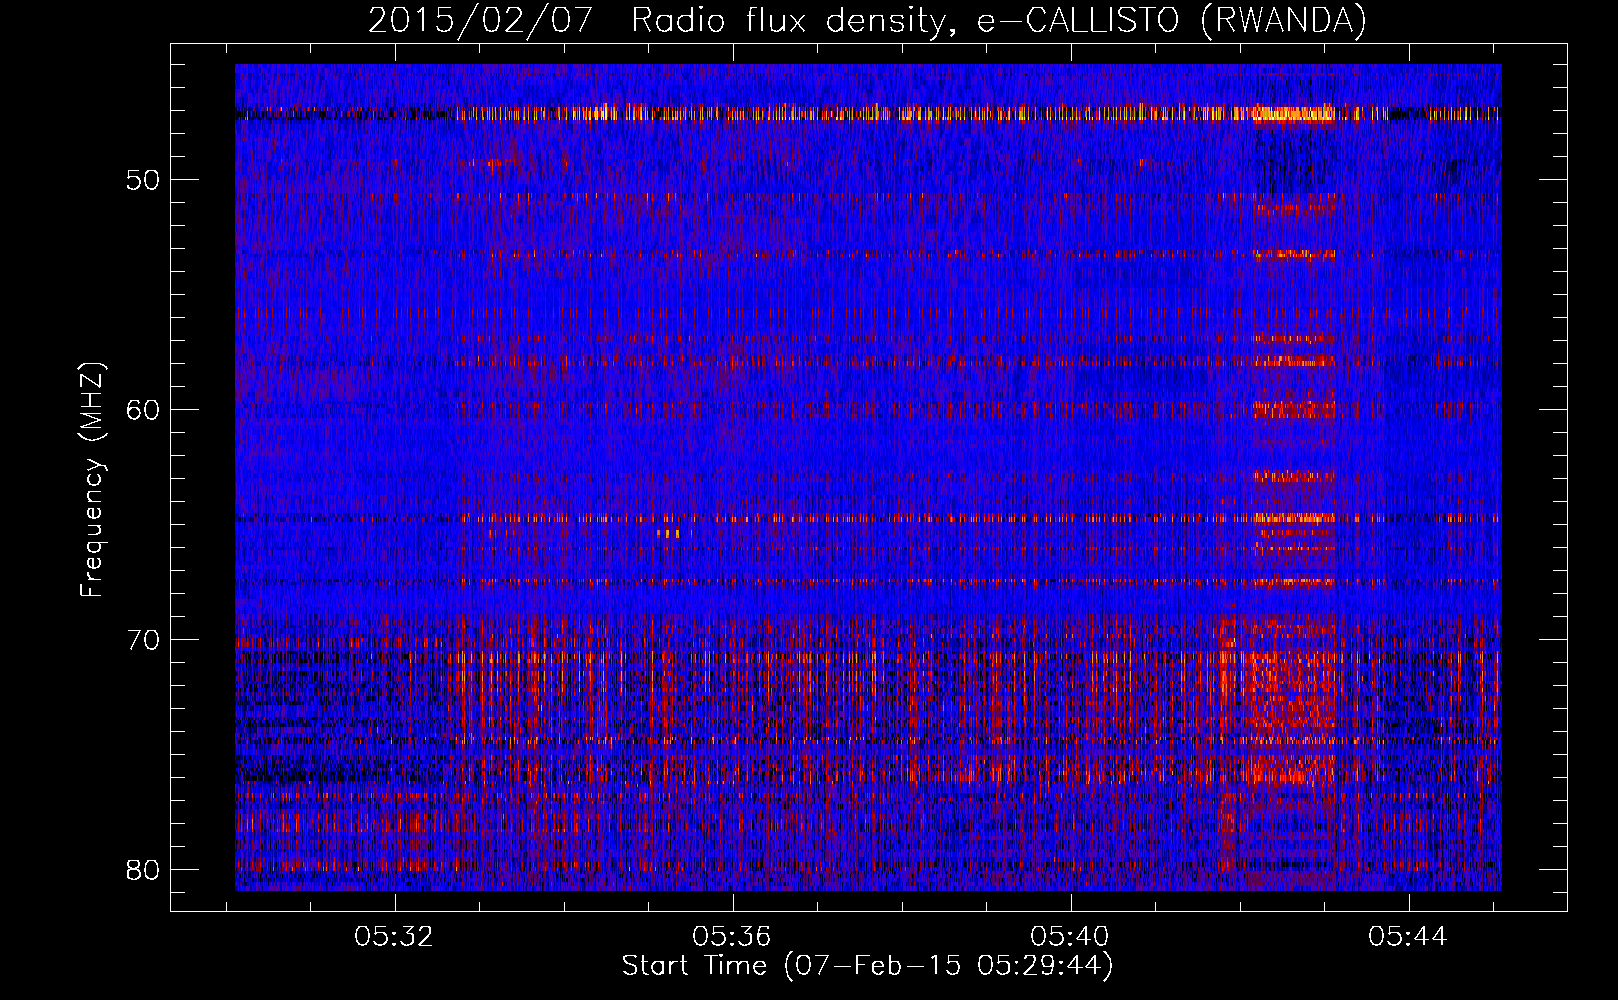This screenshot has width=1618, height=1000.
Task: Click the 05:36 time tick label
Action: (x=733, y=937)
